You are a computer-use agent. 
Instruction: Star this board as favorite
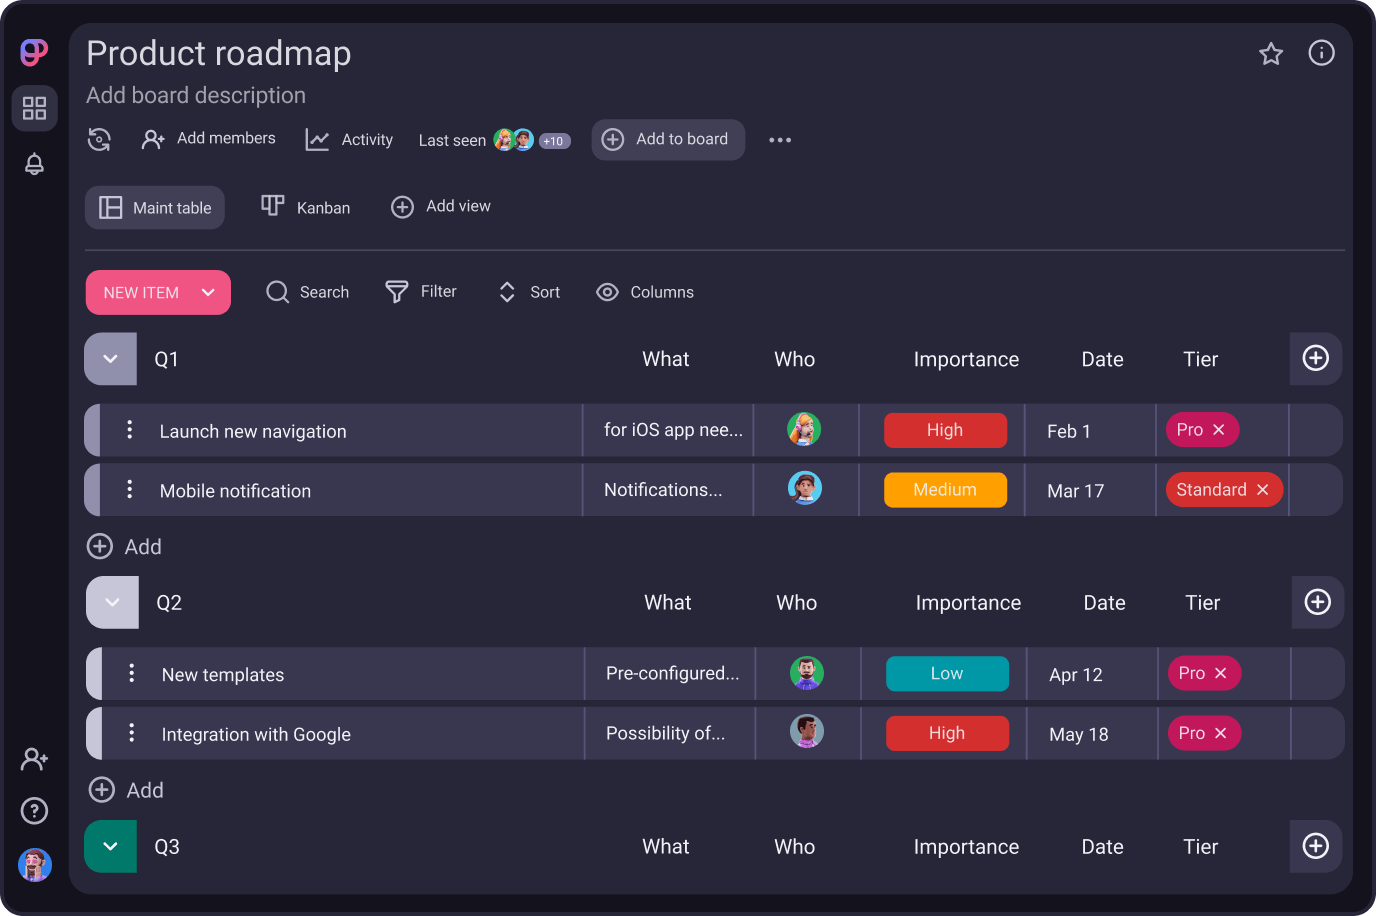point(1270,54)
